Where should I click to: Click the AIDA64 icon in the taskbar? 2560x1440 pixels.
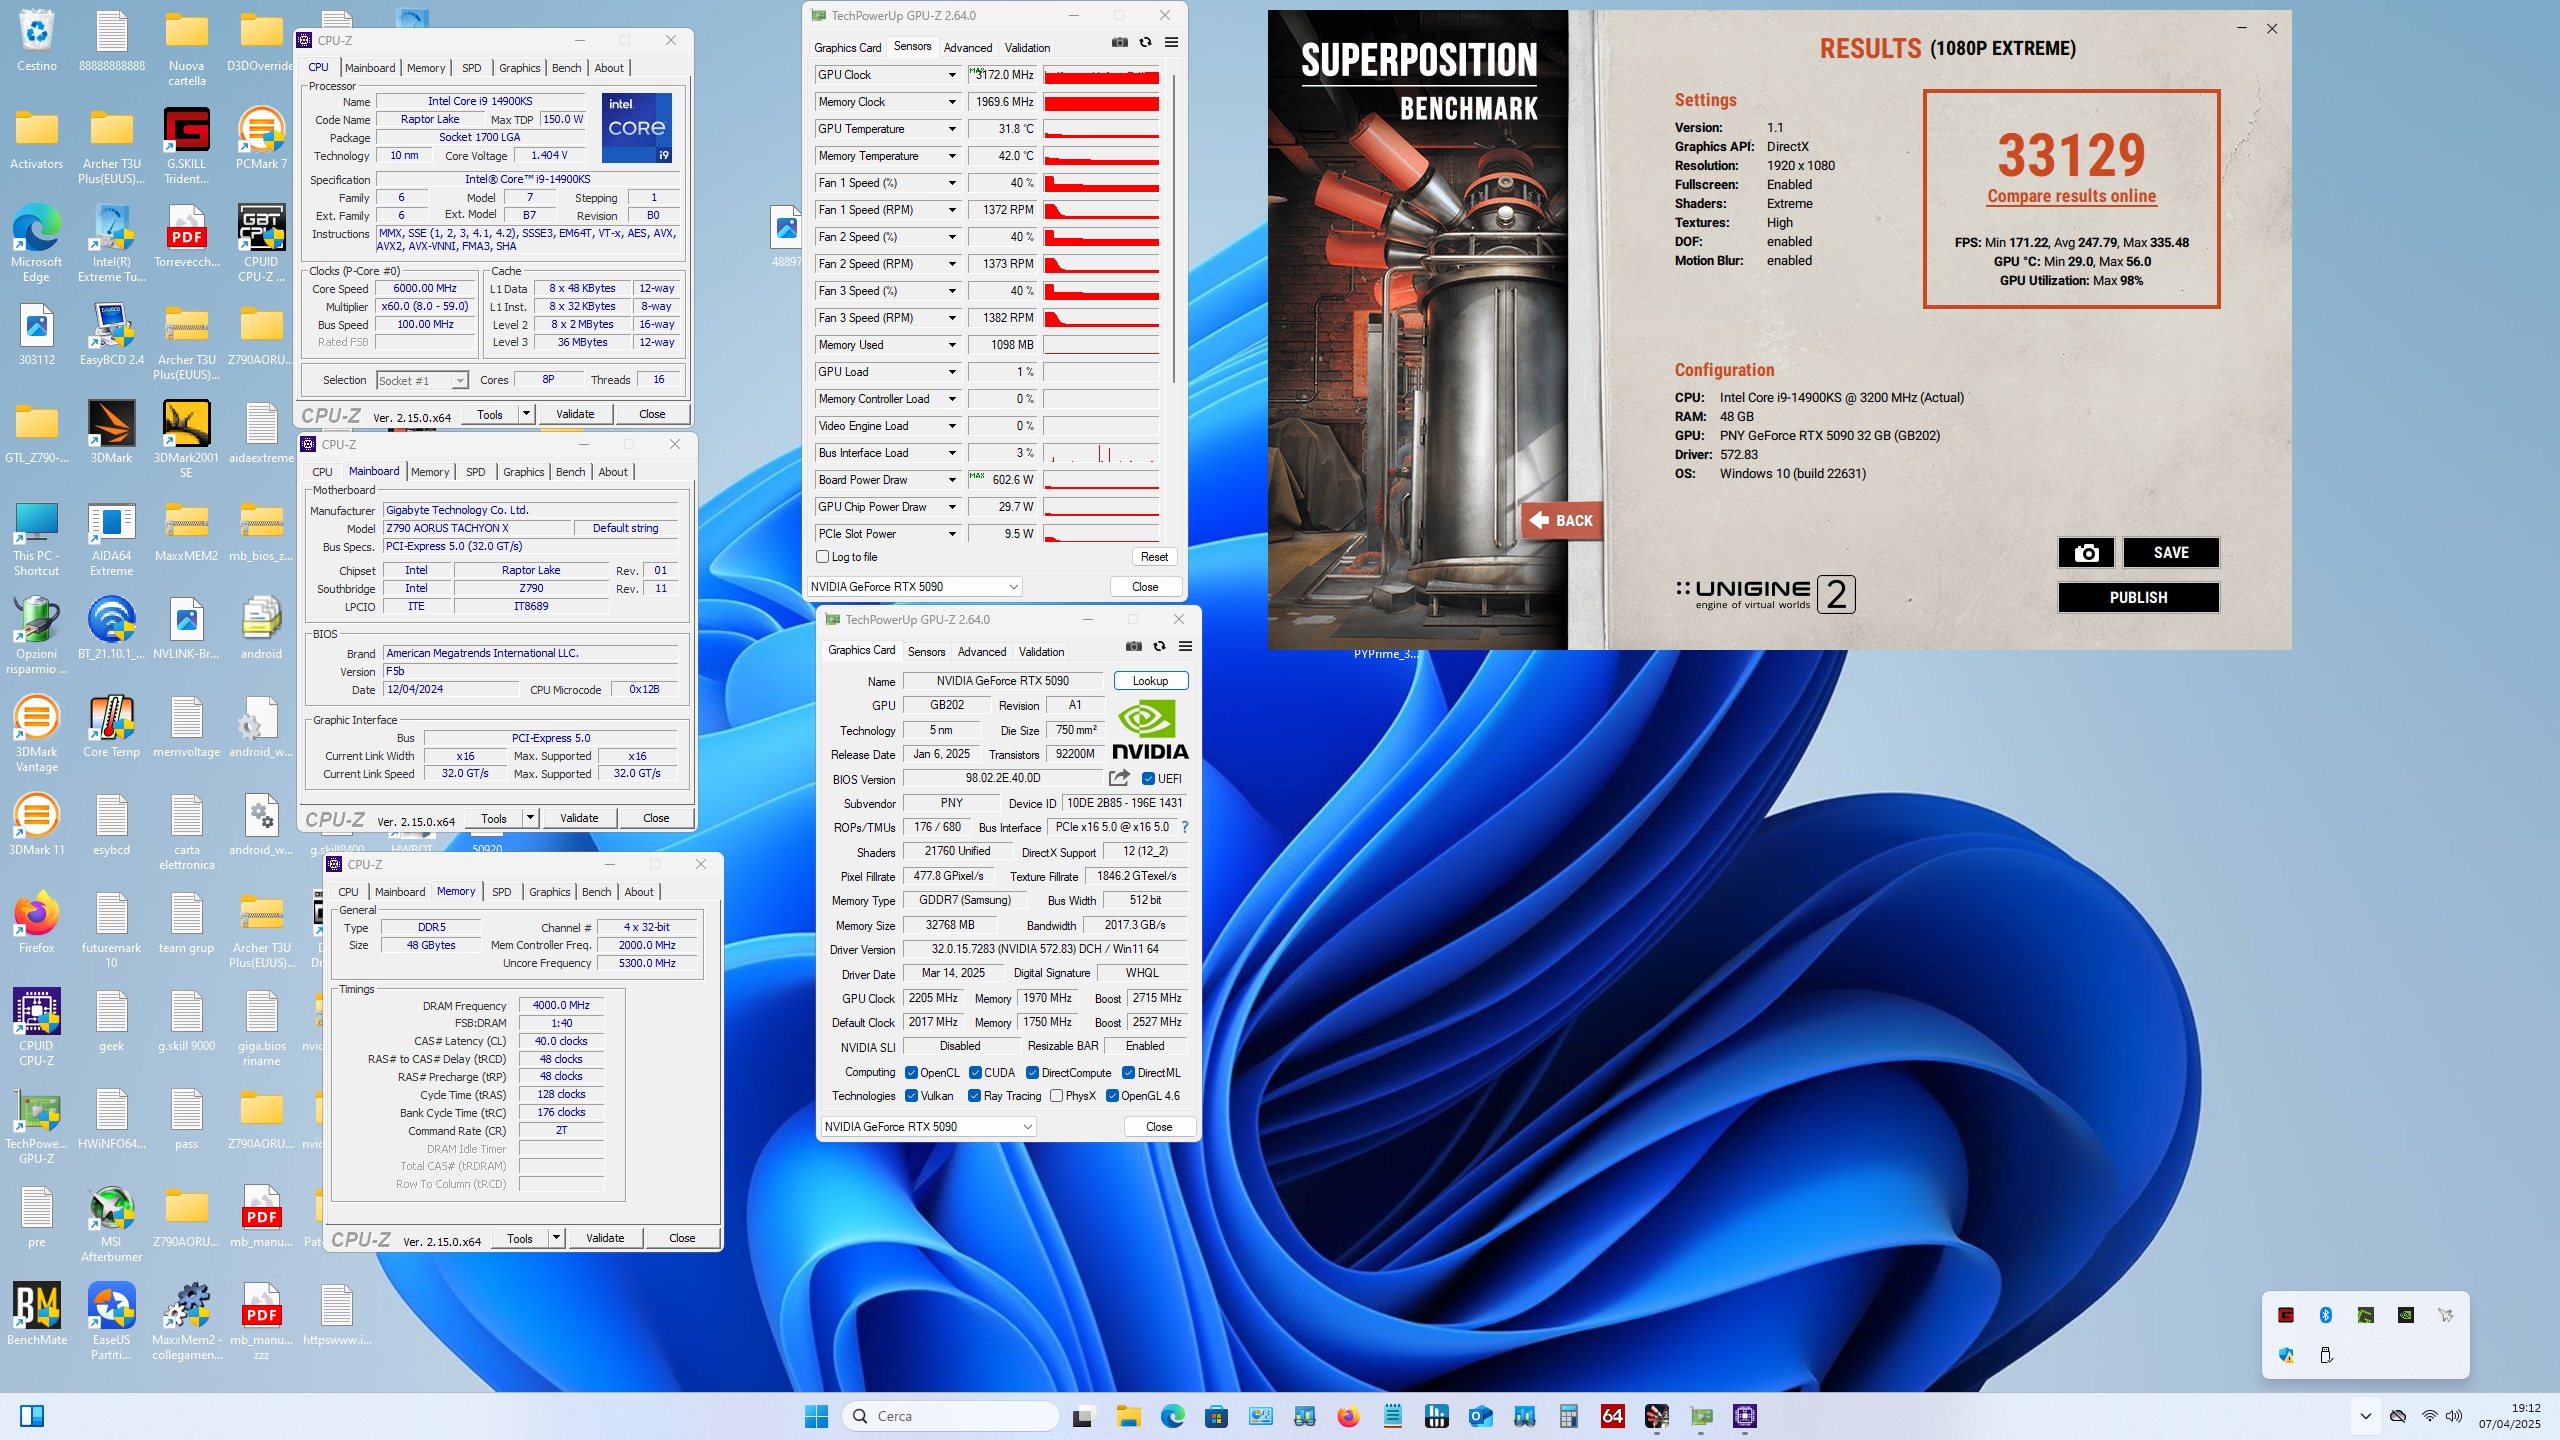click(x=1613, y=1416)
